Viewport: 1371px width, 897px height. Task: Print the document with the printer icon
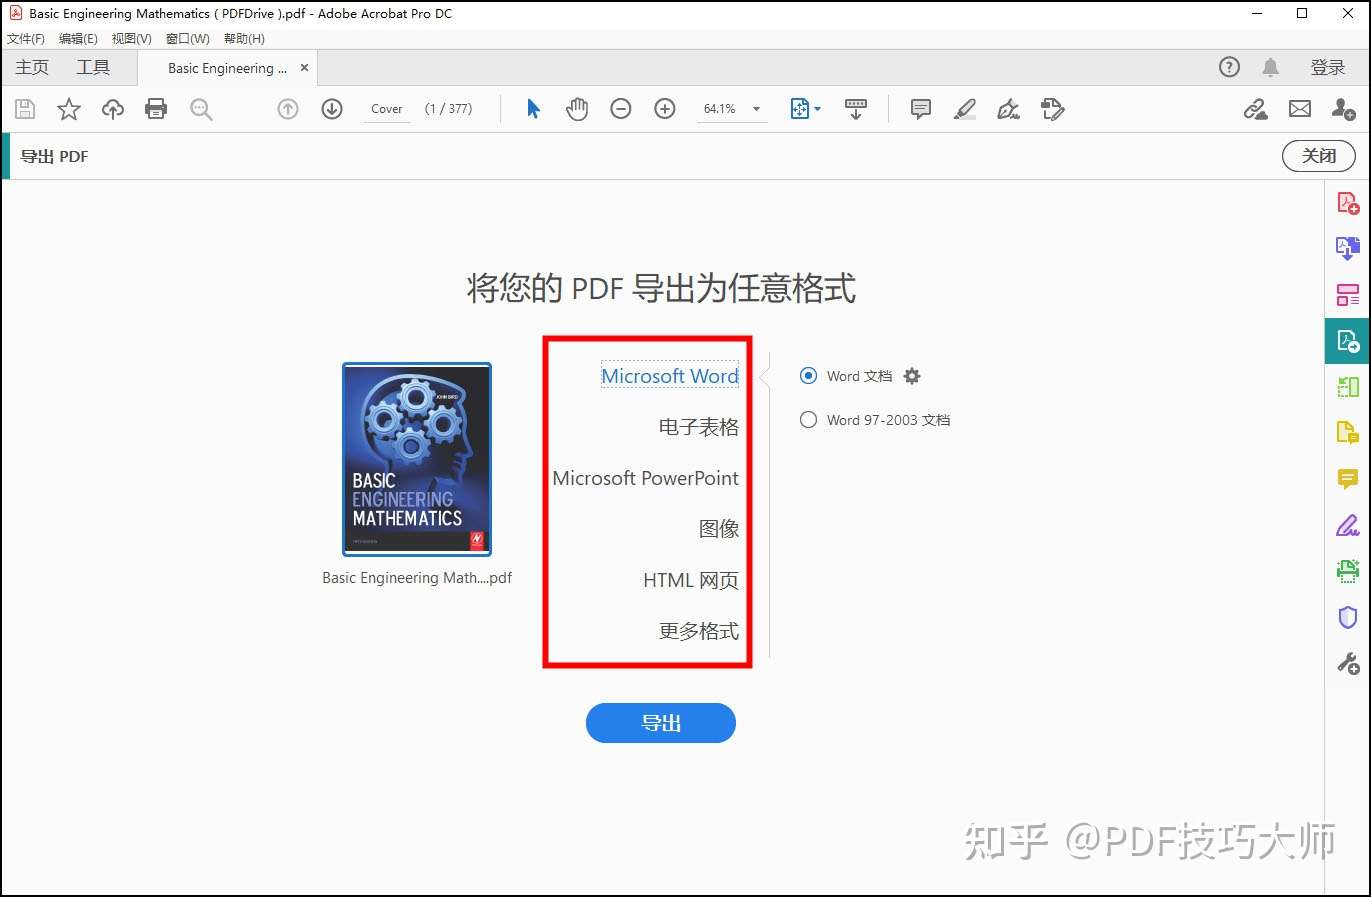click(156, 109)
